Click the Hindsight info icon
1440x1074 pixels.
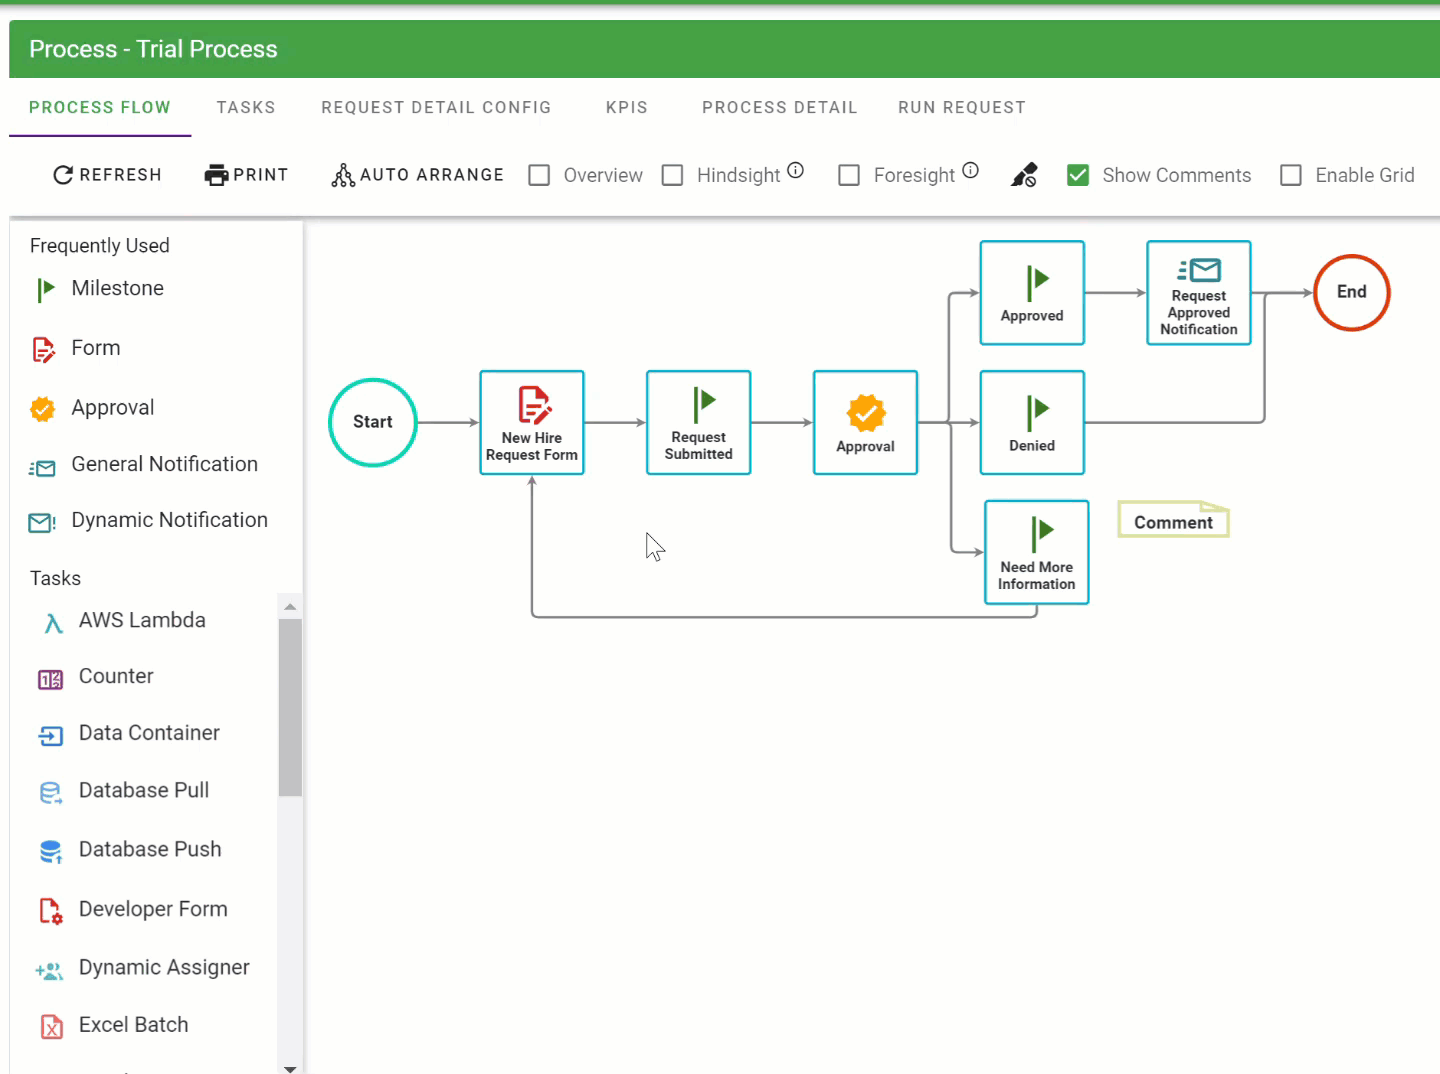(795, 170)
